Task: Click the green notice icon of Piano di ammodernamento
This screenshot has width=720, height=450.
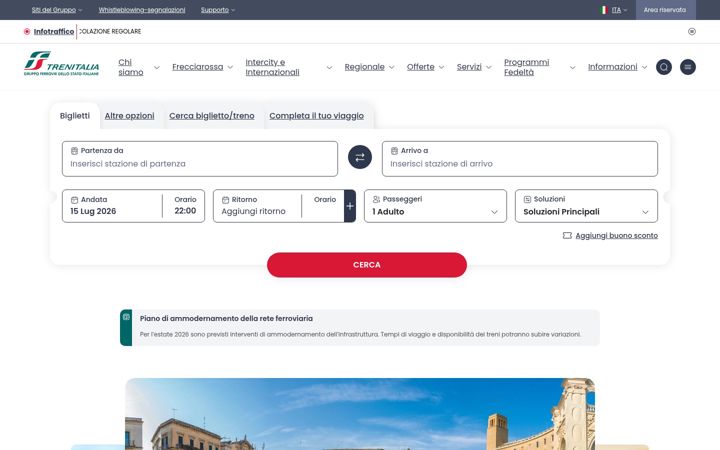Action: pyautogui.click(x=126, y=317)
